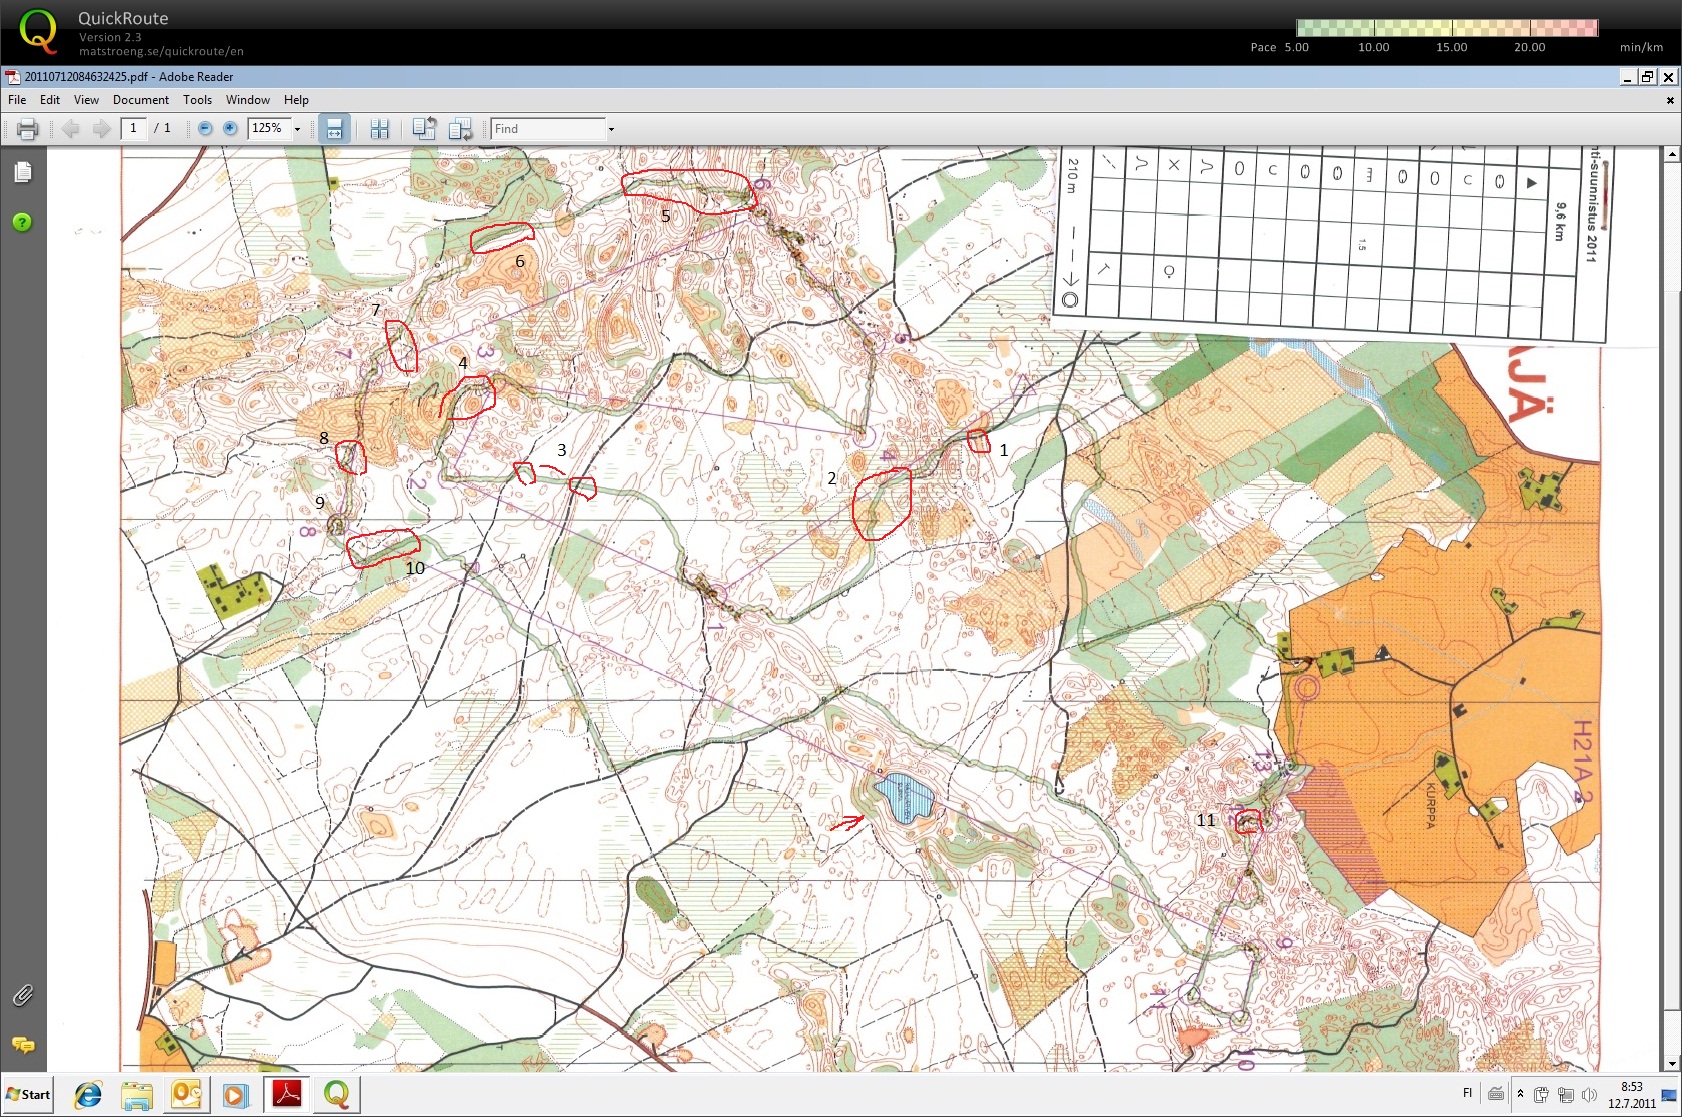1682x1117 pixels.
Task: Launch Internet Explorer from the taskbar
Action: click(x=88, y=1095)
